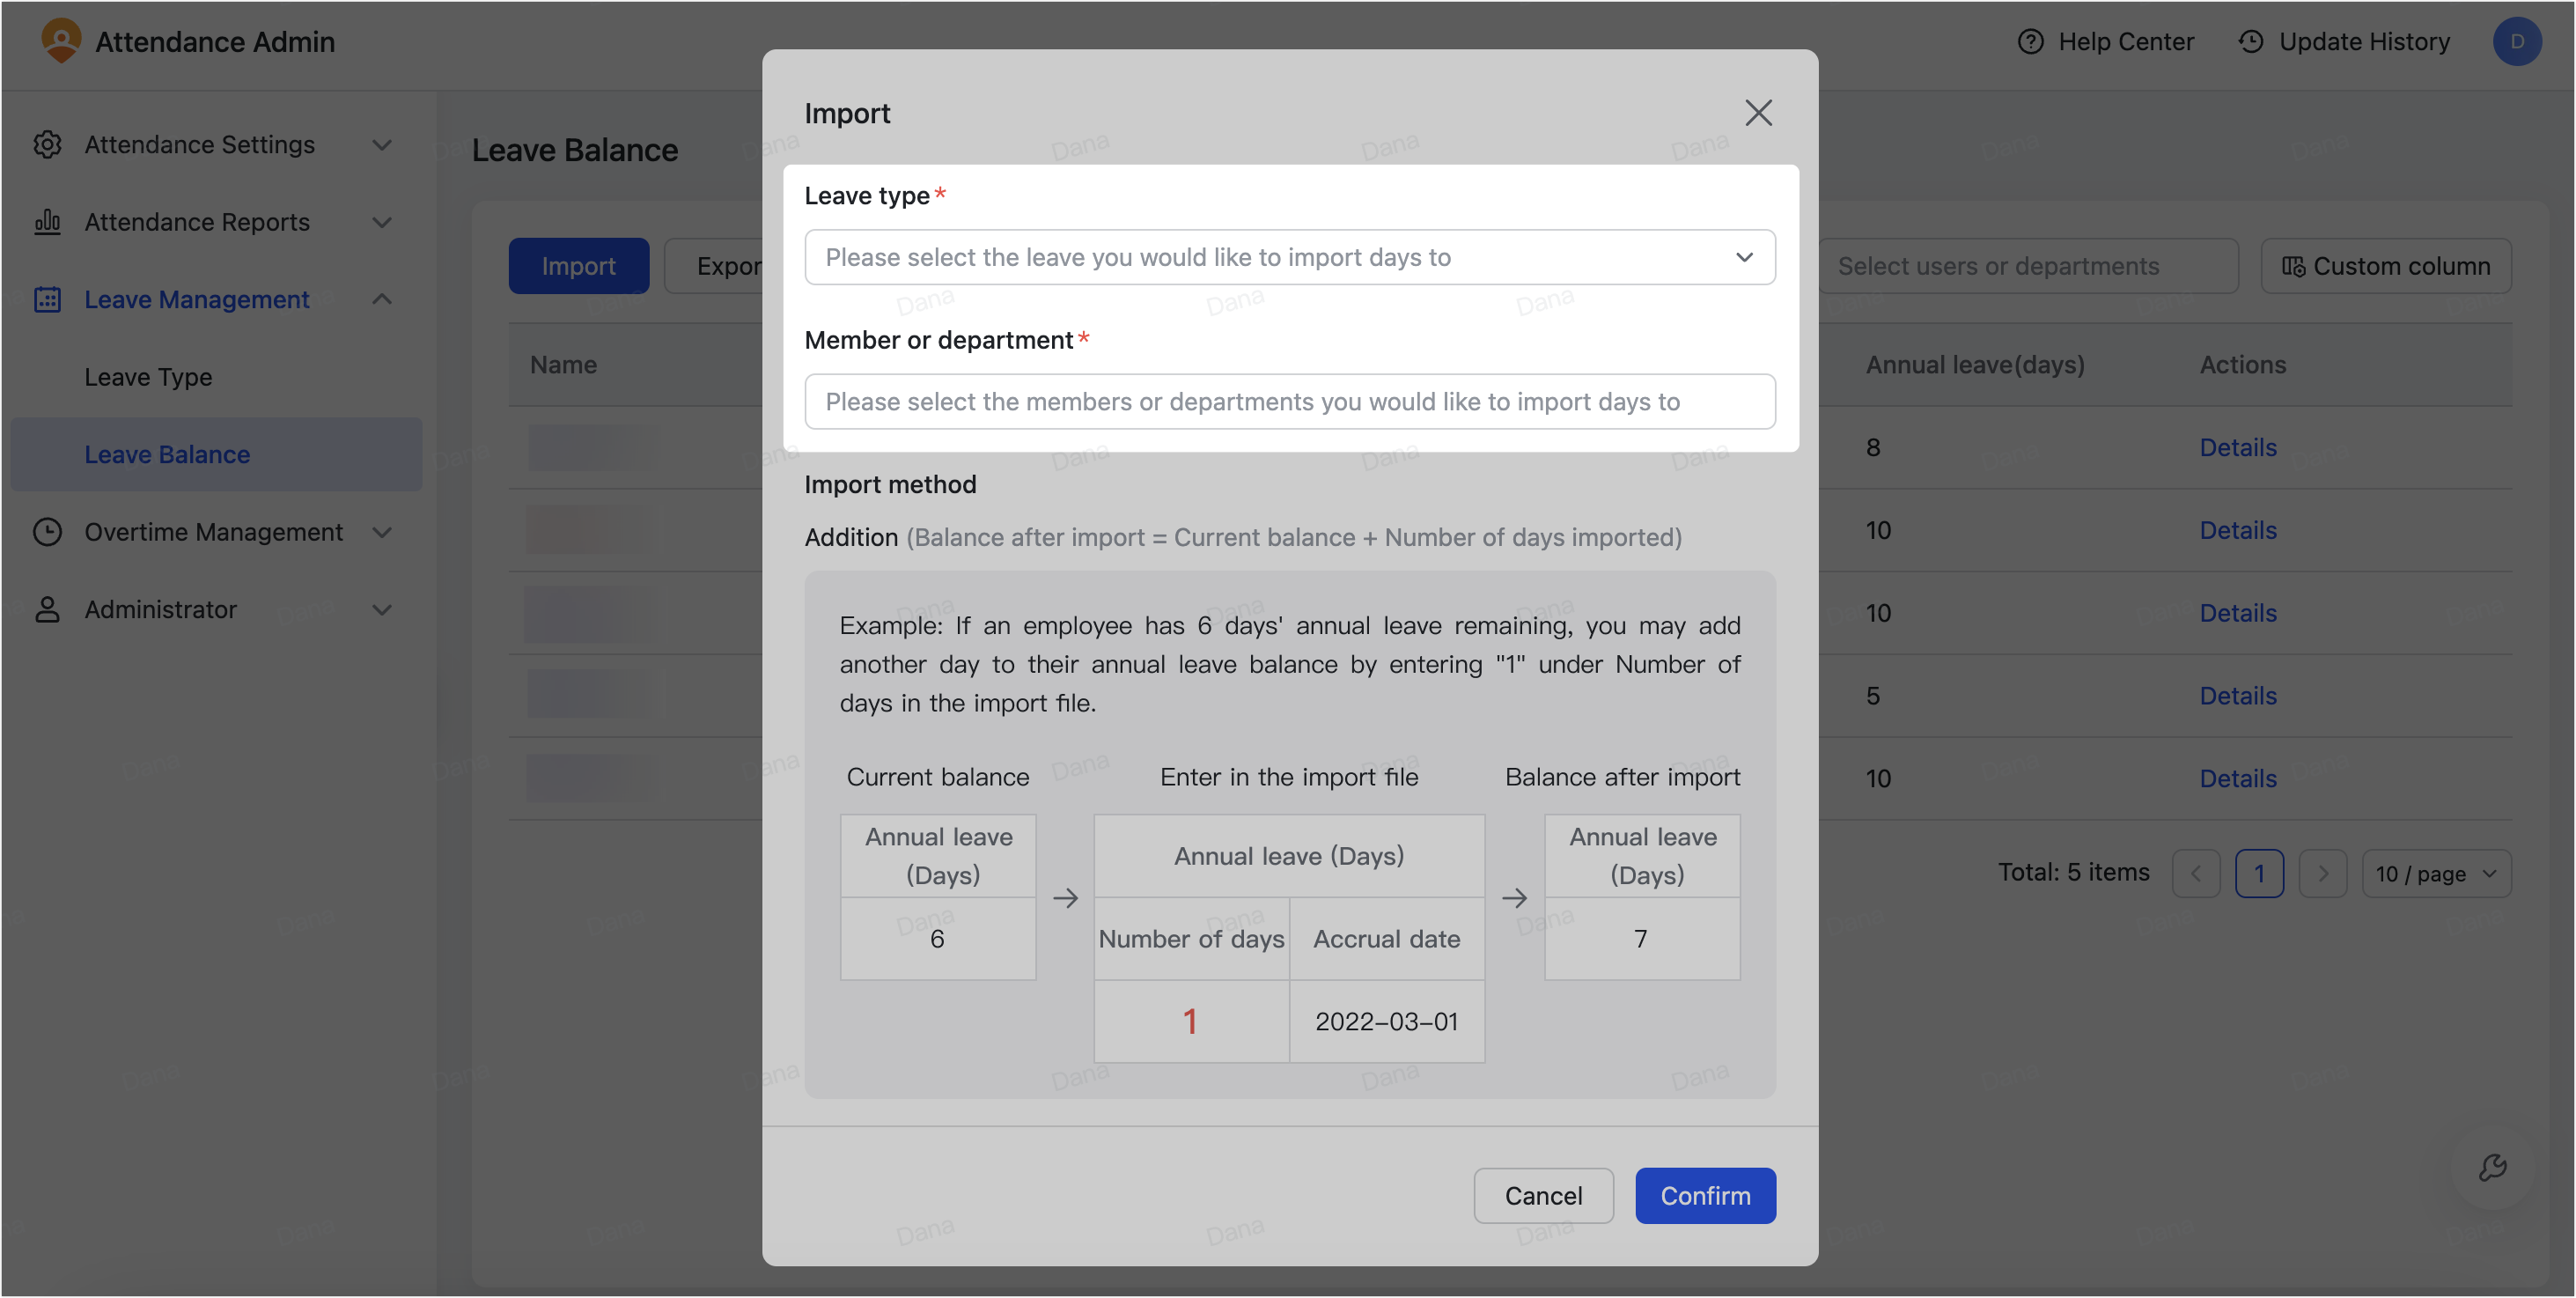Open the Help Center question mark icon
Viewport: 2576px width, 1298px height.
[2030, 41]
